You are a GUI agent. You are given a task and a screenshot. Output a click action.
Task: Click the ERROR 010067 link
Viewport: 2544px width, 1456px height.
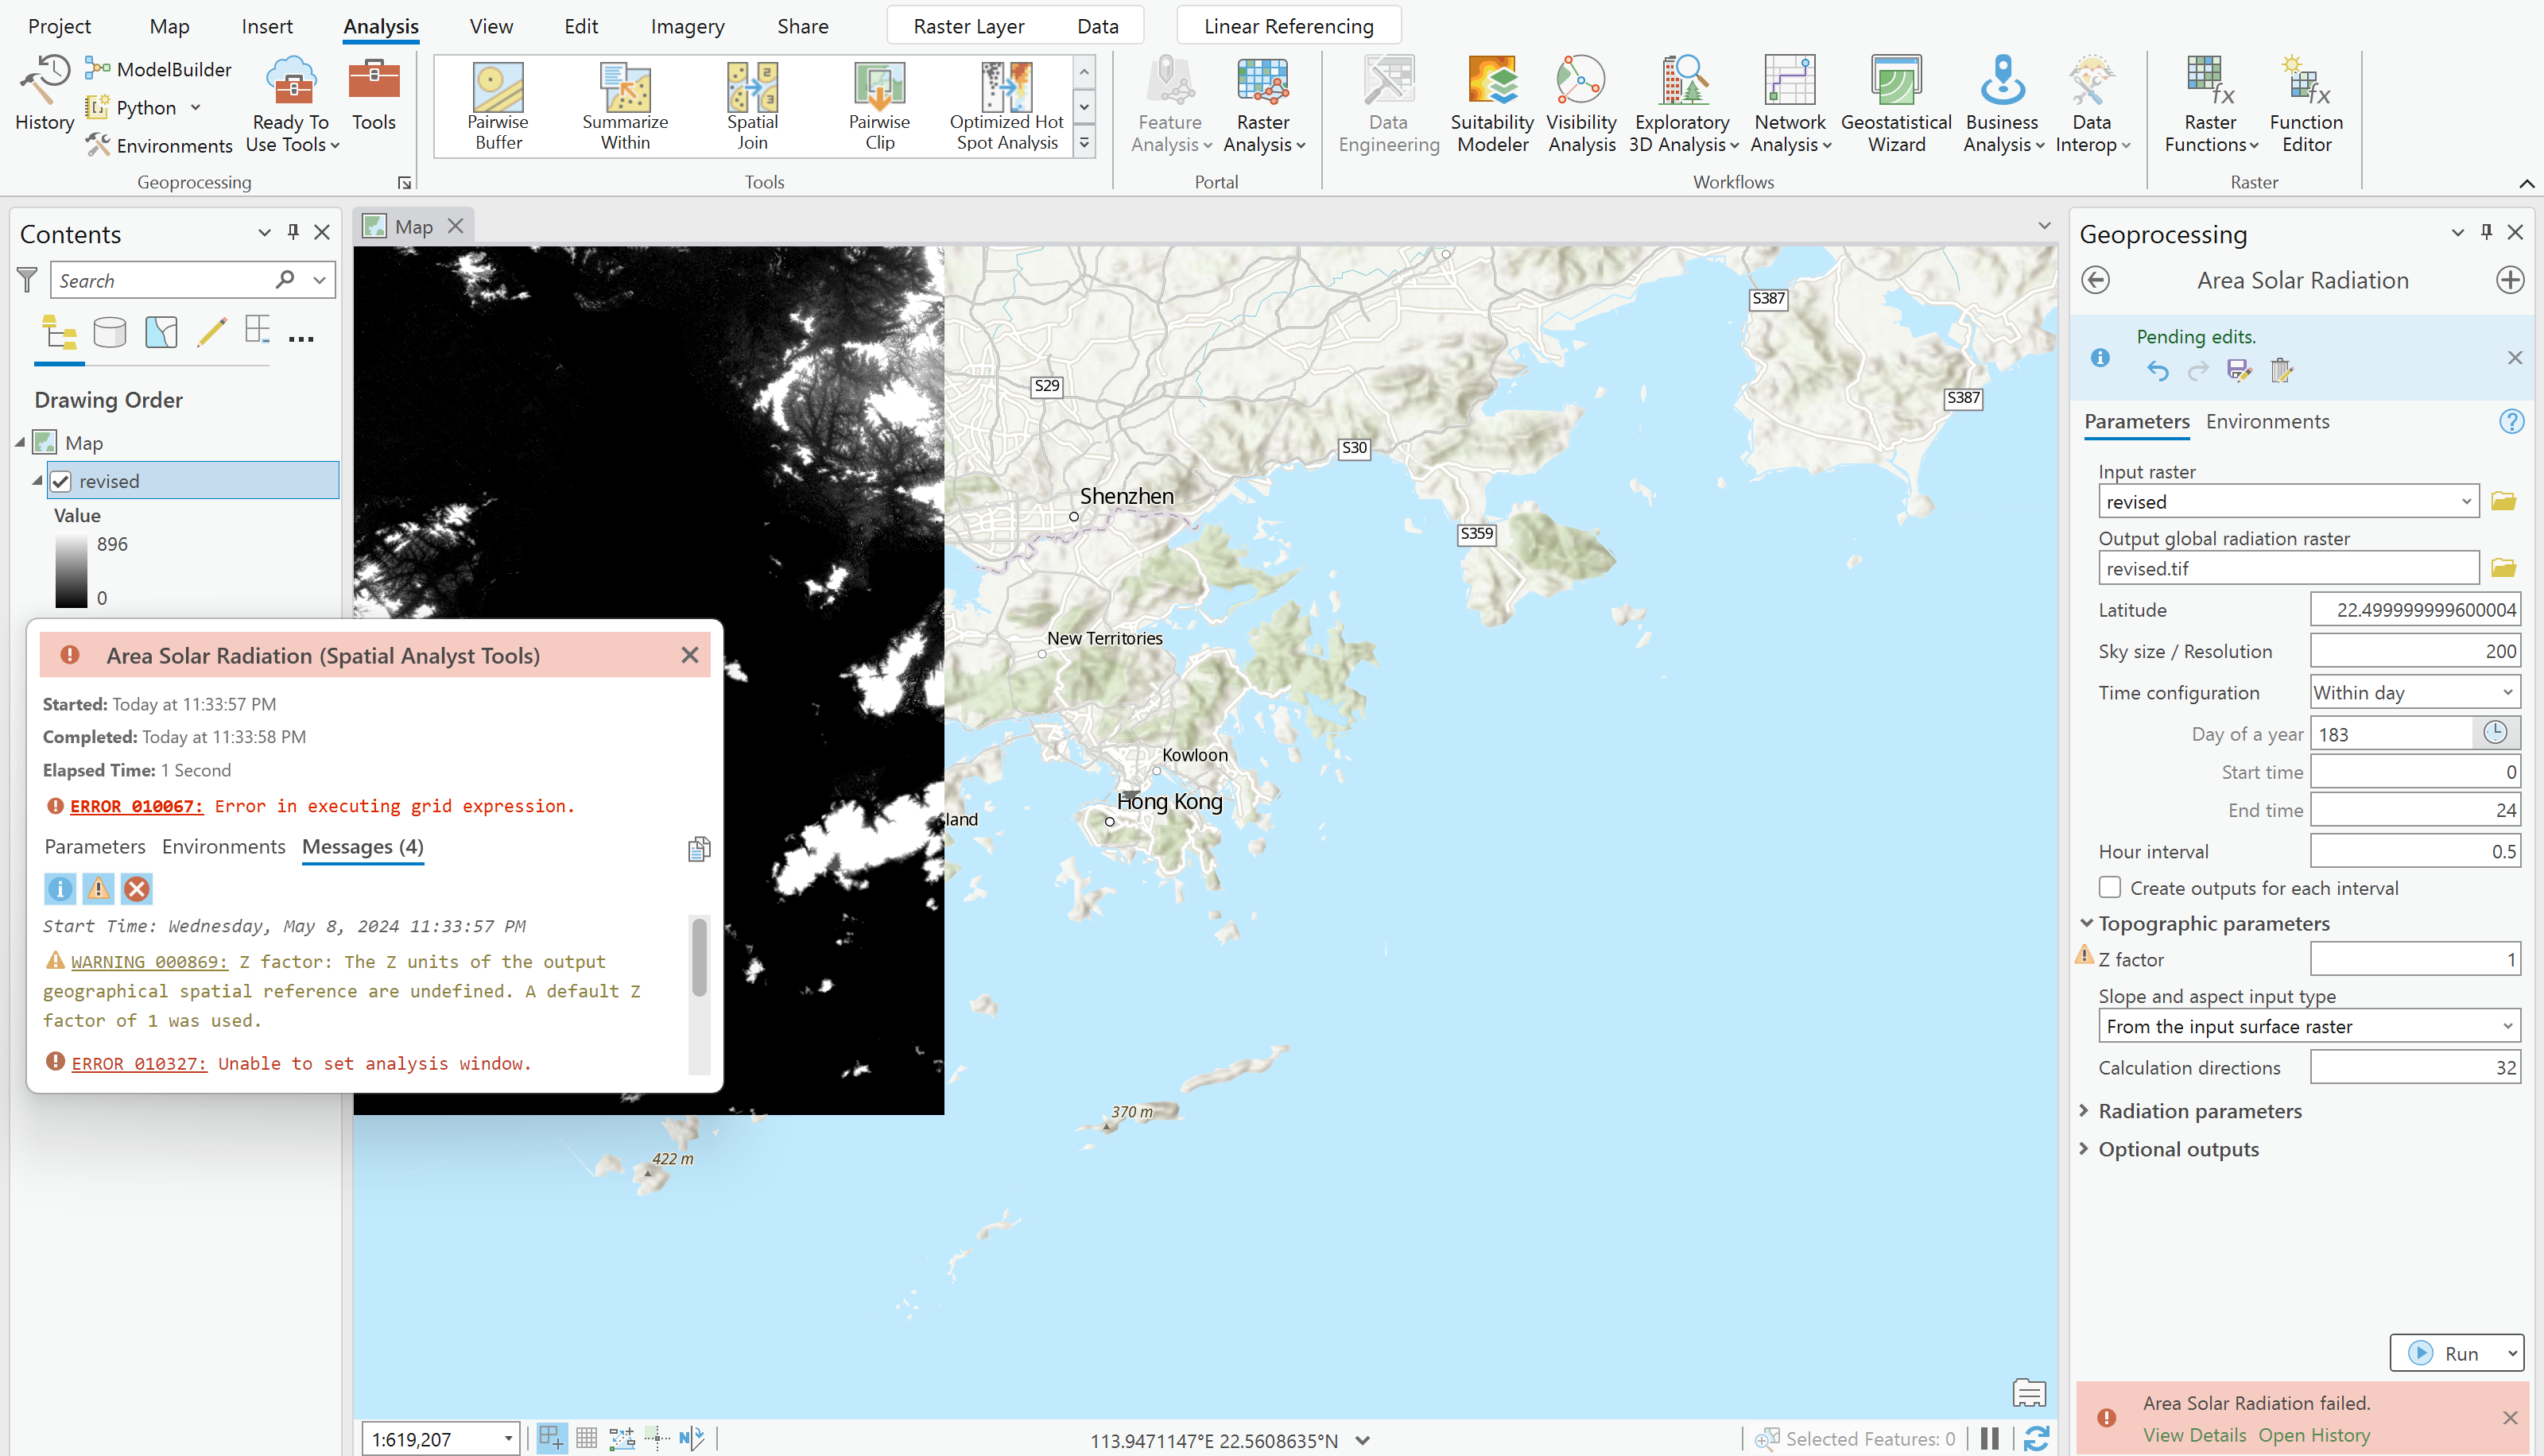(x=136, y=806)
